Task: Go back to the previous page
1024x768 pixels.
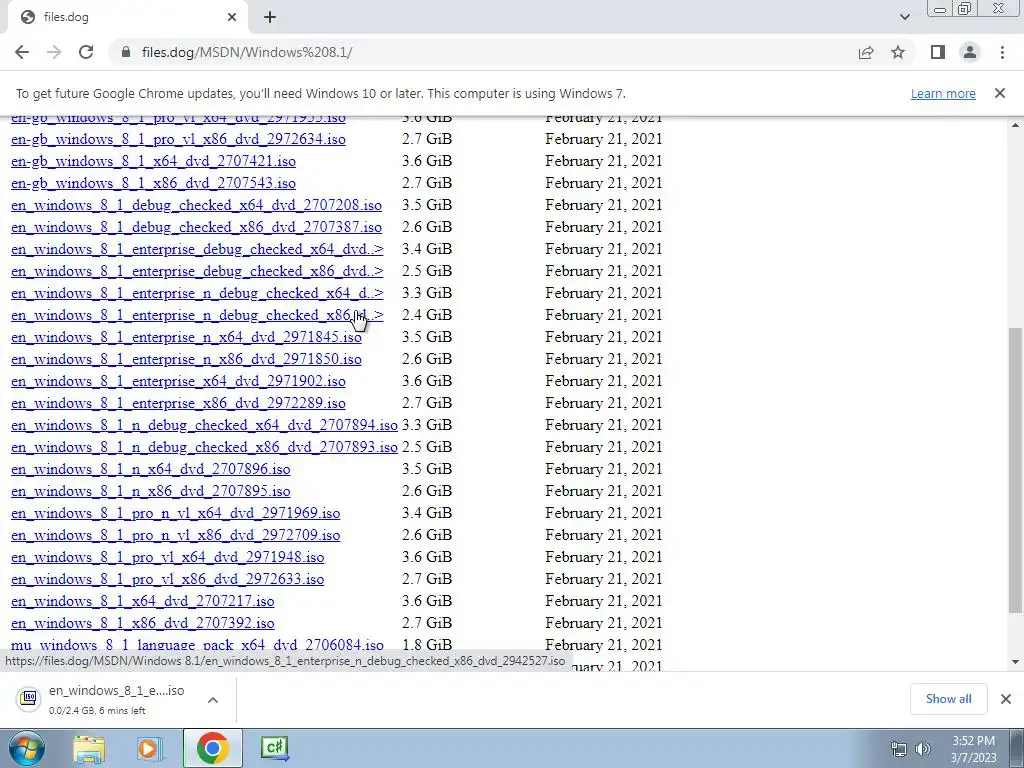Action: point(22,52)
